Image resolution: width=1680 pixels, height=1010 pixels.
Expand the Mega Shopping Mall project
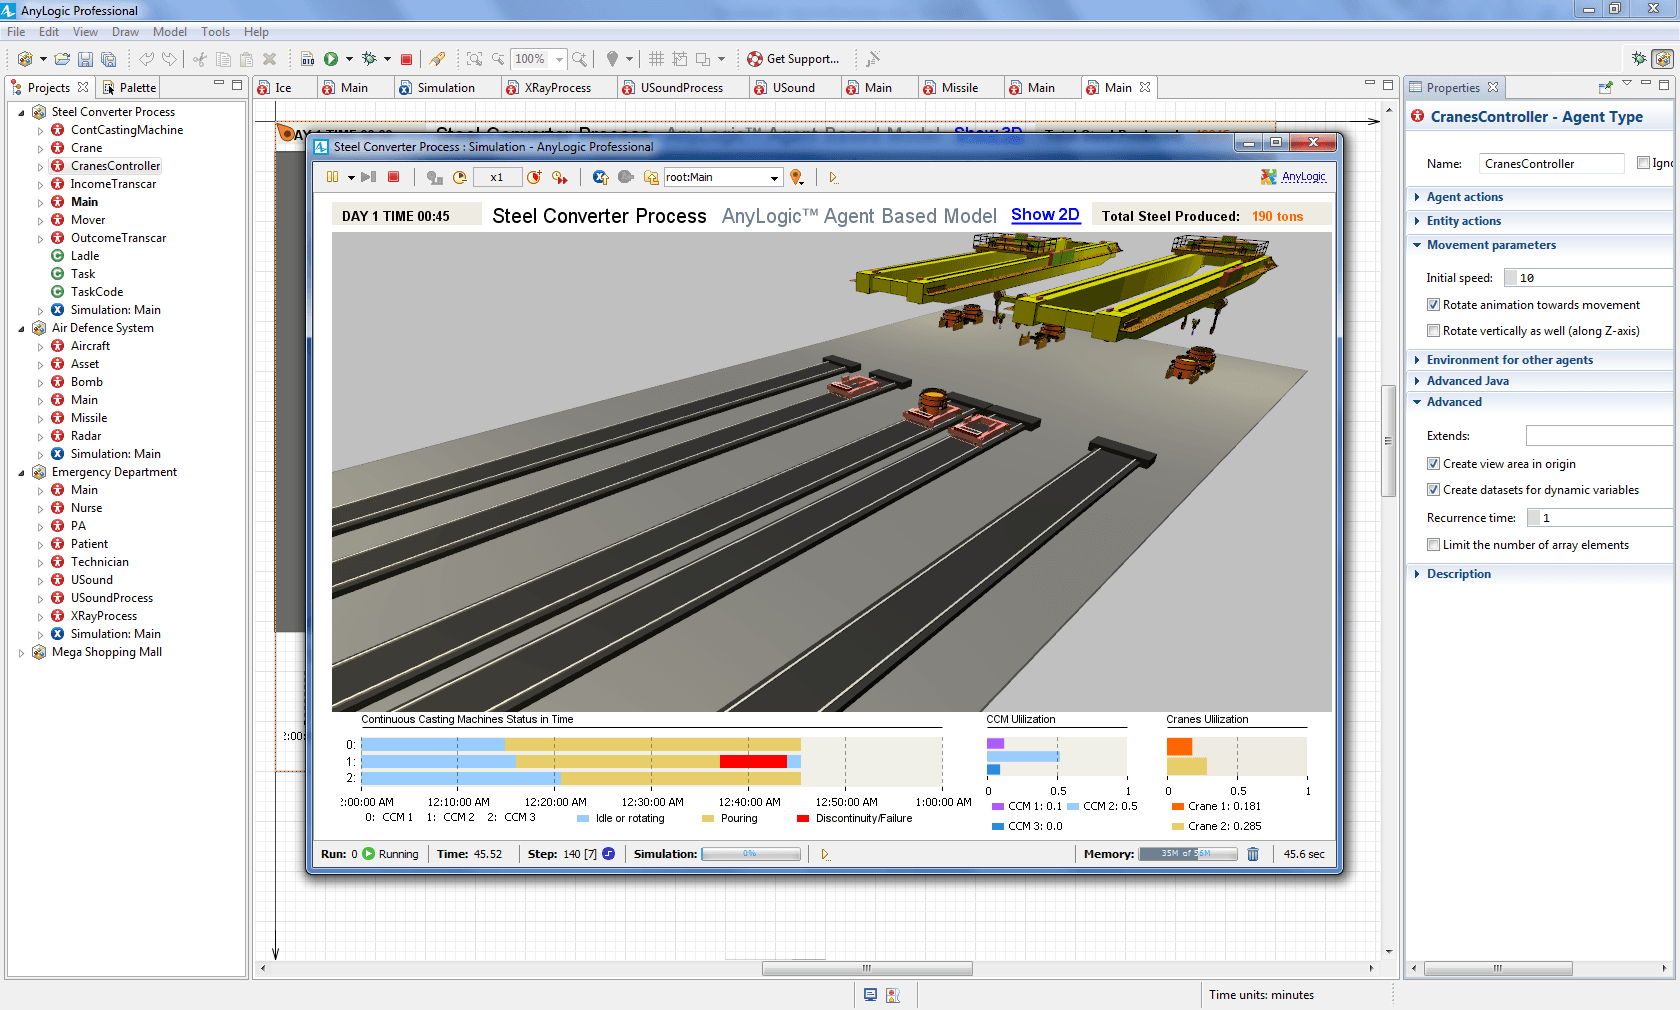(21, 652)
